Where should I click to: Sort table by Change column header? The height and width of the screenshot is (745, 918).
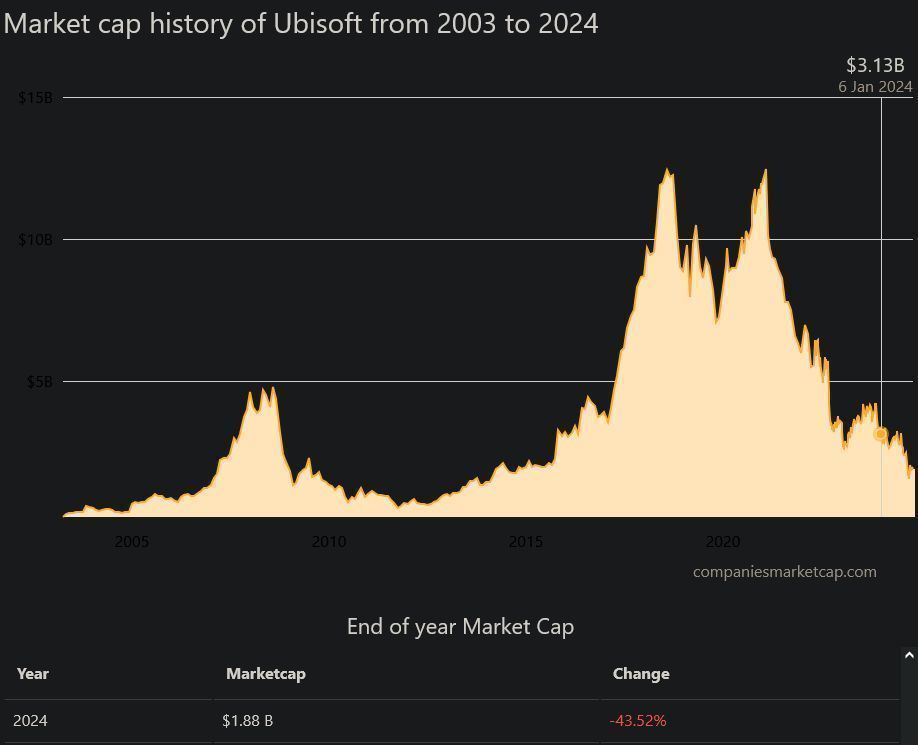(641, 674)
